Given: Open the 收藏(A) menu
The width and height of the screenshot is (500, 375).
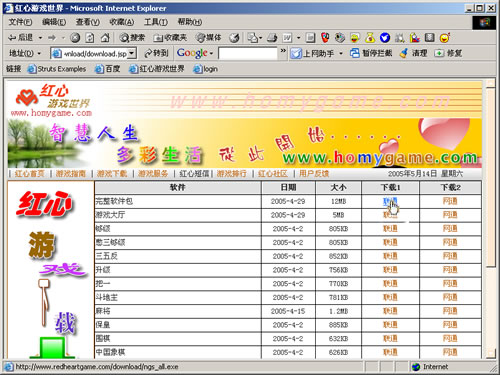Looking at the screenshot, I should 122,22.
